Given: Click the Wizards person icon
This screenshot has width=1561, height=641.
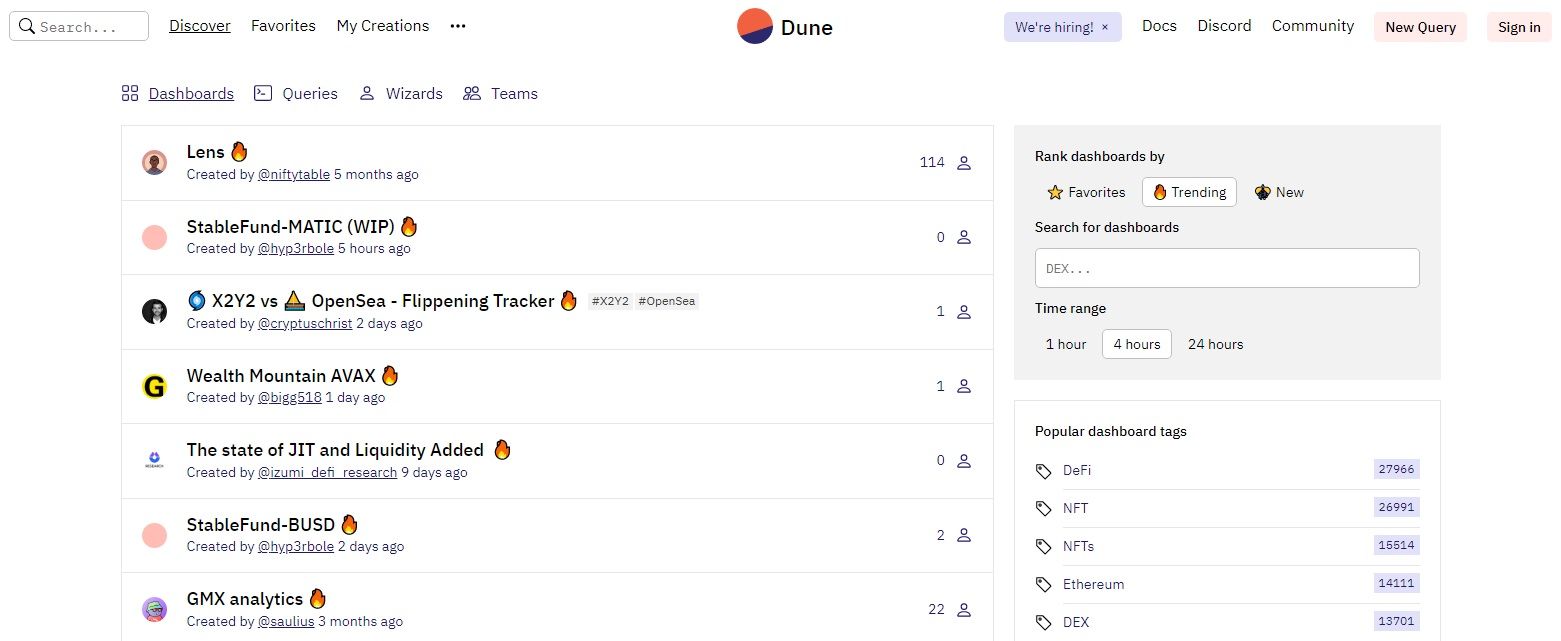Looking at the screenshot, I should click(367, 93).
